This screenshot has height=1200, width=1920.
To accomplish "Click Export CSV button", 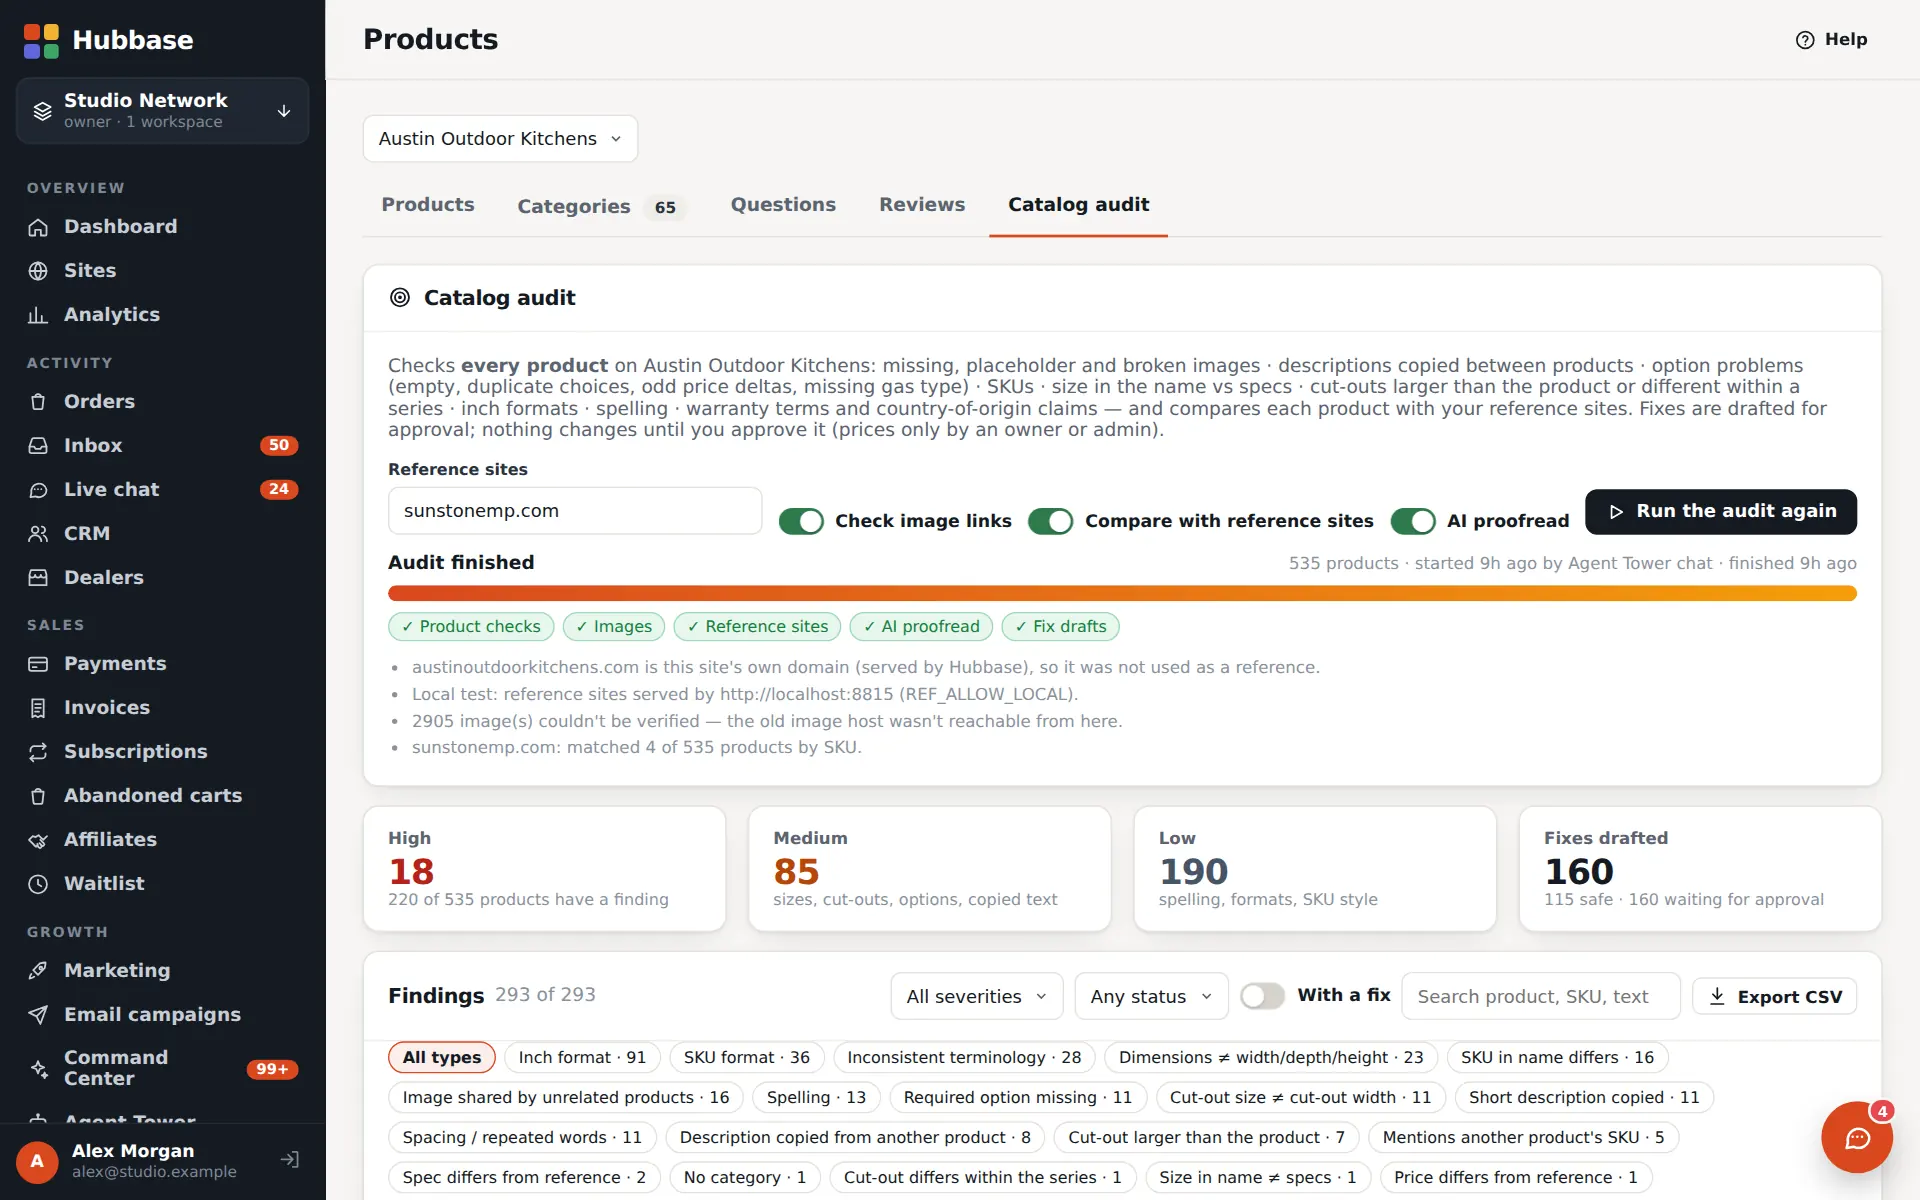I will (x=1775, y=997).
